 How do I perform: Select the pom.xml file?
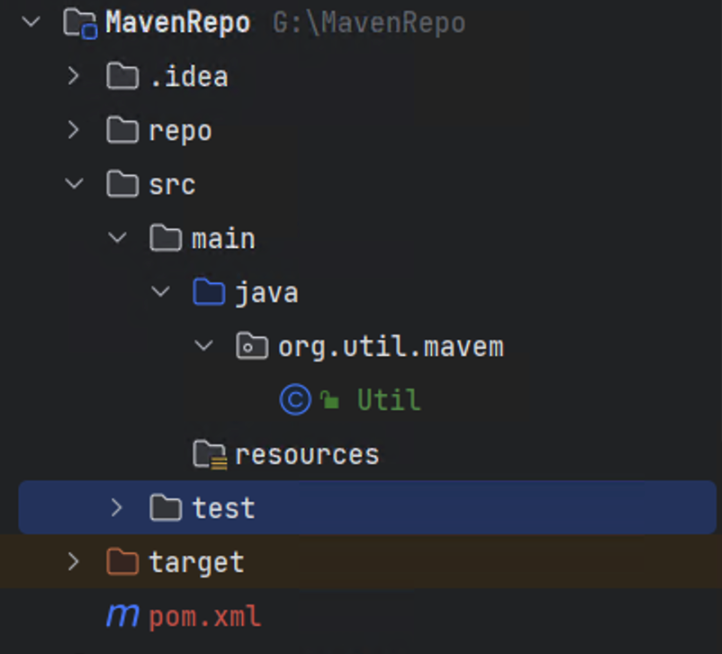coord(204,616)
